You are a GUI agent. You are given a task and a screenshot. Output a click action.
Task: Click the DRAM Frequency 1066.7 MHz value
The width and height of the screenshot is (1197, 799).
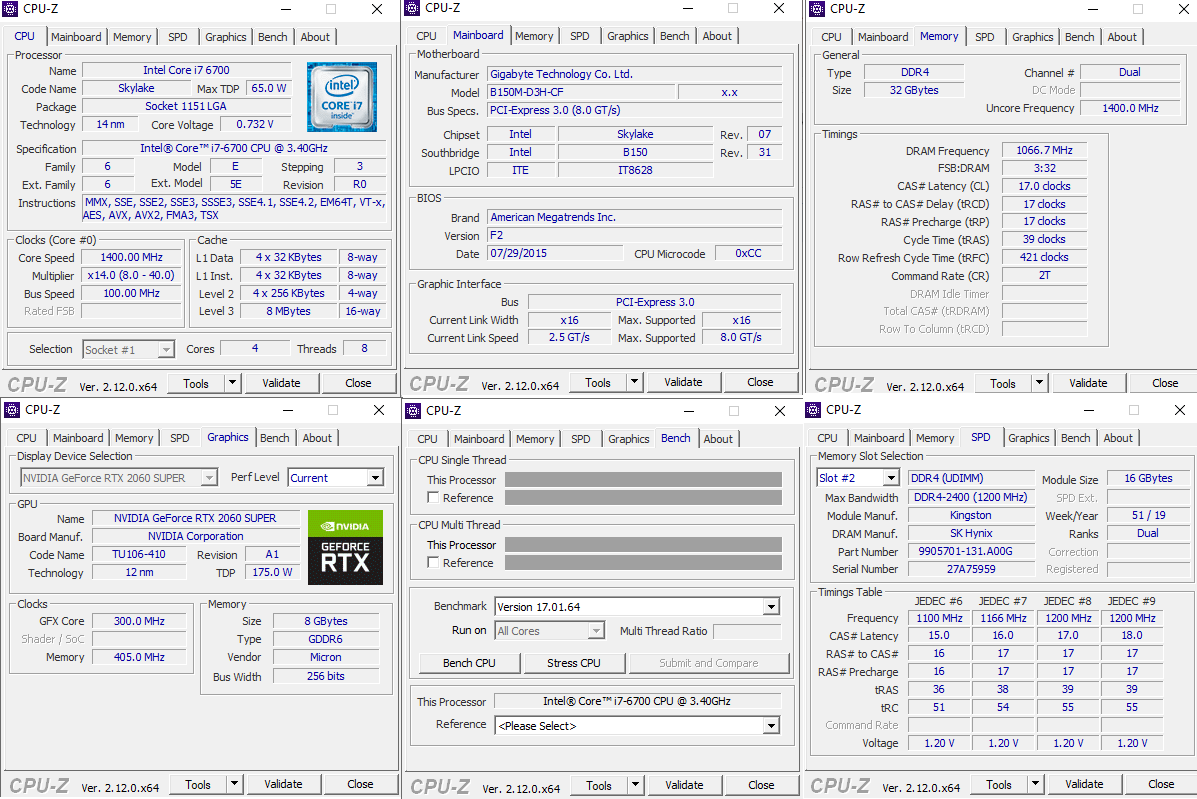pos(1044,150)
